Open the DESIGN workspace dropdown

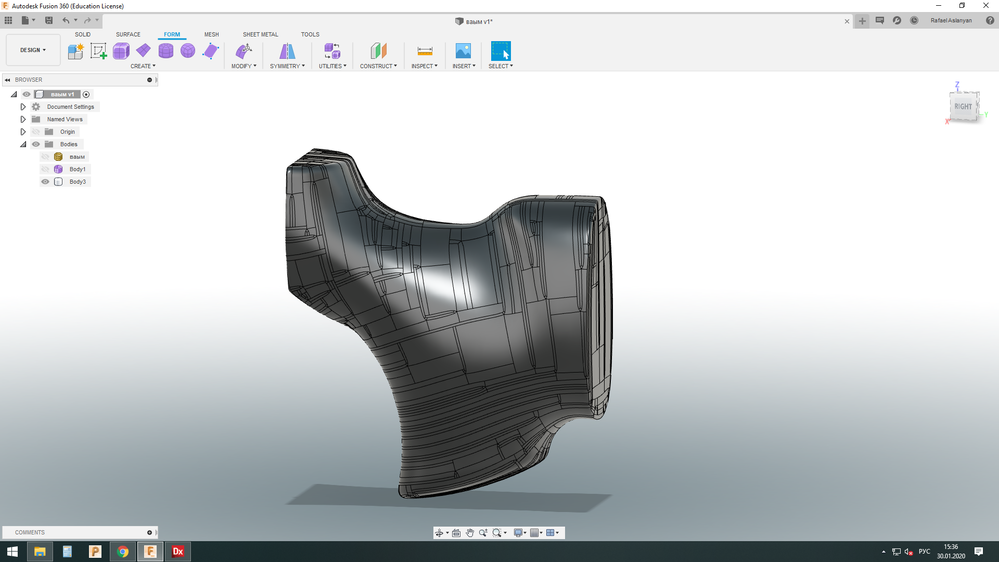point(33,50)
